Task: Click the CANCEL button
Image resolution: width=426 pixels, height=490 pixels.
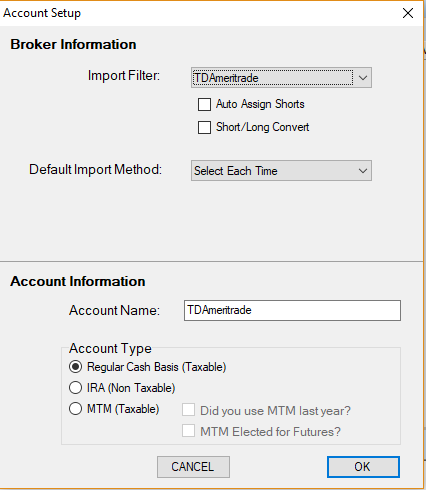Action: 193,467
